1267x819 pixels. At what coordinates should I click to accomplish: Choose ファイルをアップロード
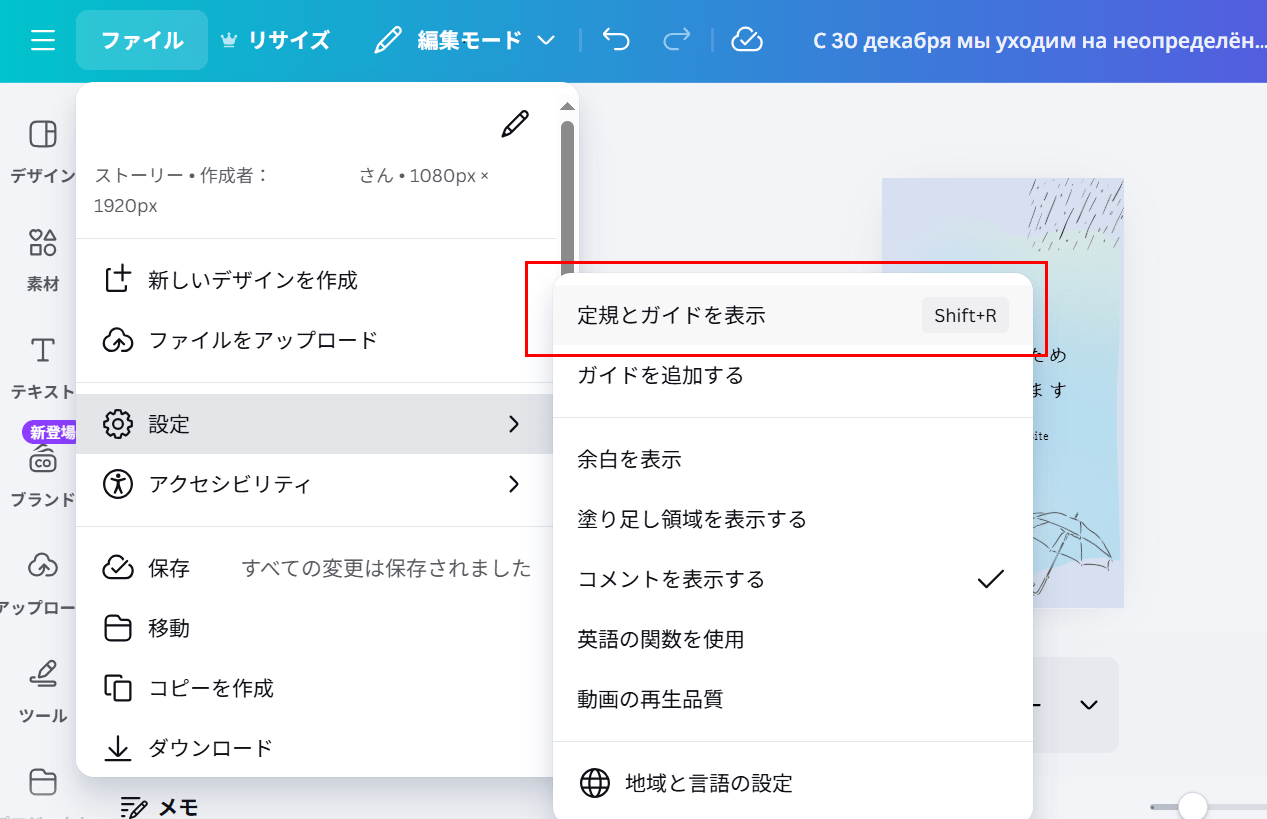[x=314, y=340]
